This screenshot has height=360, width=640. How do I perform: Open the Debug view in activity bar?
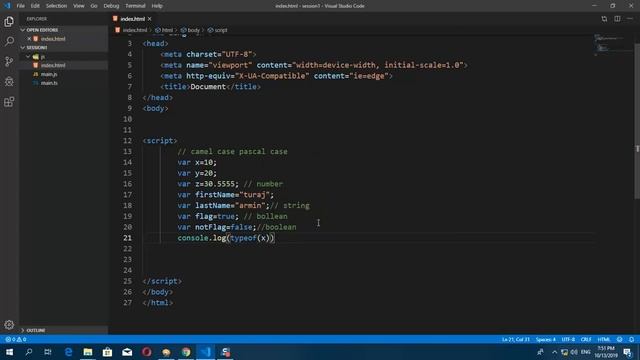9,81
